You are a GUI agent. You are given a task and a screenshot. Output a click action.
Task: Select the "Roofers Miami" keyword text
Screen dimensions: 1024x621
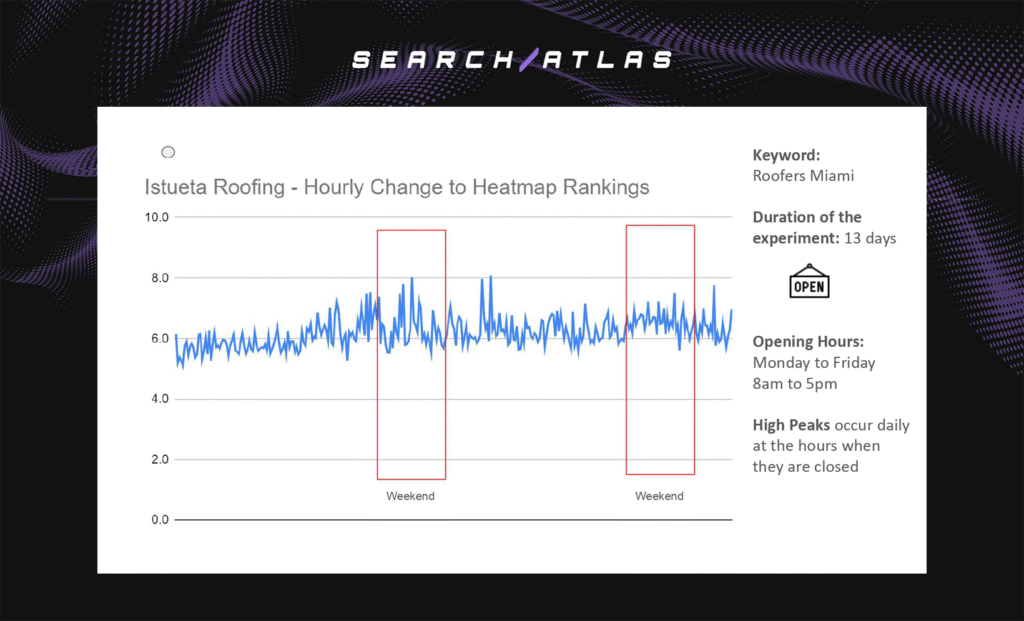pos(803,176)
